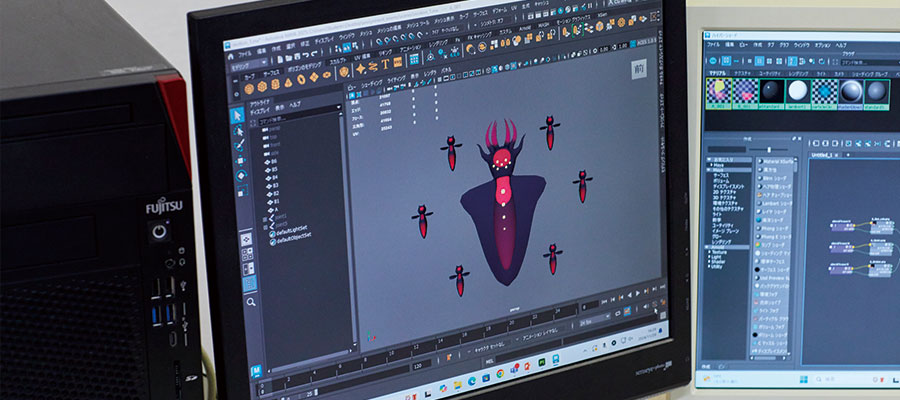Click the magnifier search icon in left panel

pyautogui.click(x=250, y=302)
